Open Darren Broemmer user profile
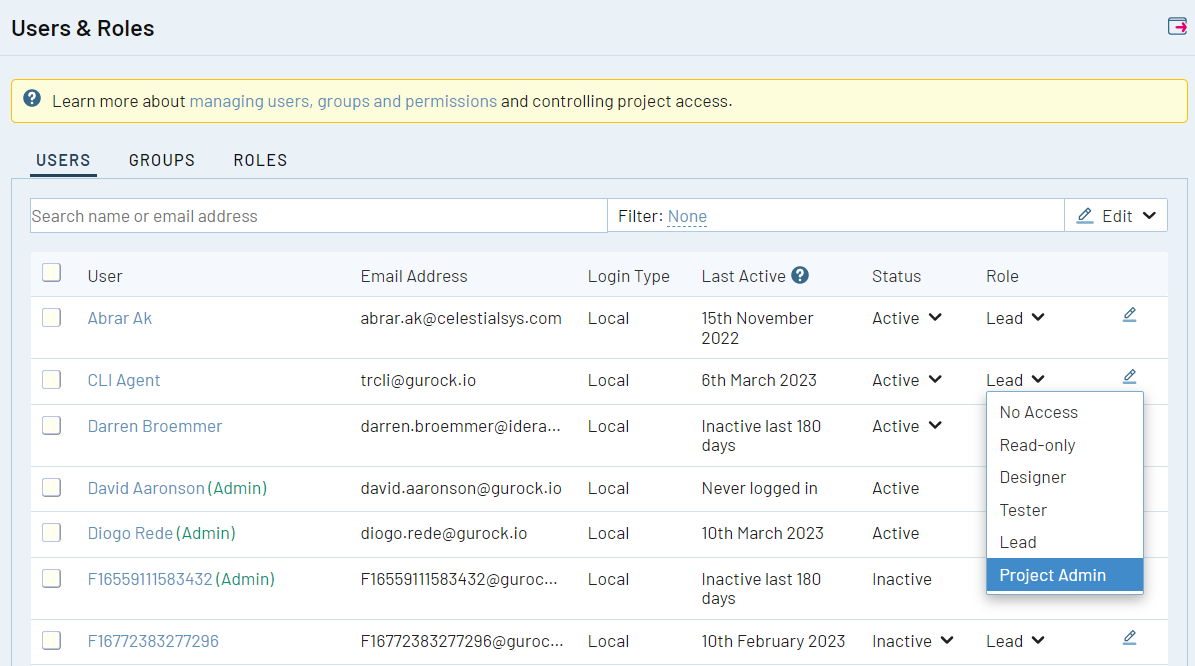The image size is (1195, 666). (155, 426)
